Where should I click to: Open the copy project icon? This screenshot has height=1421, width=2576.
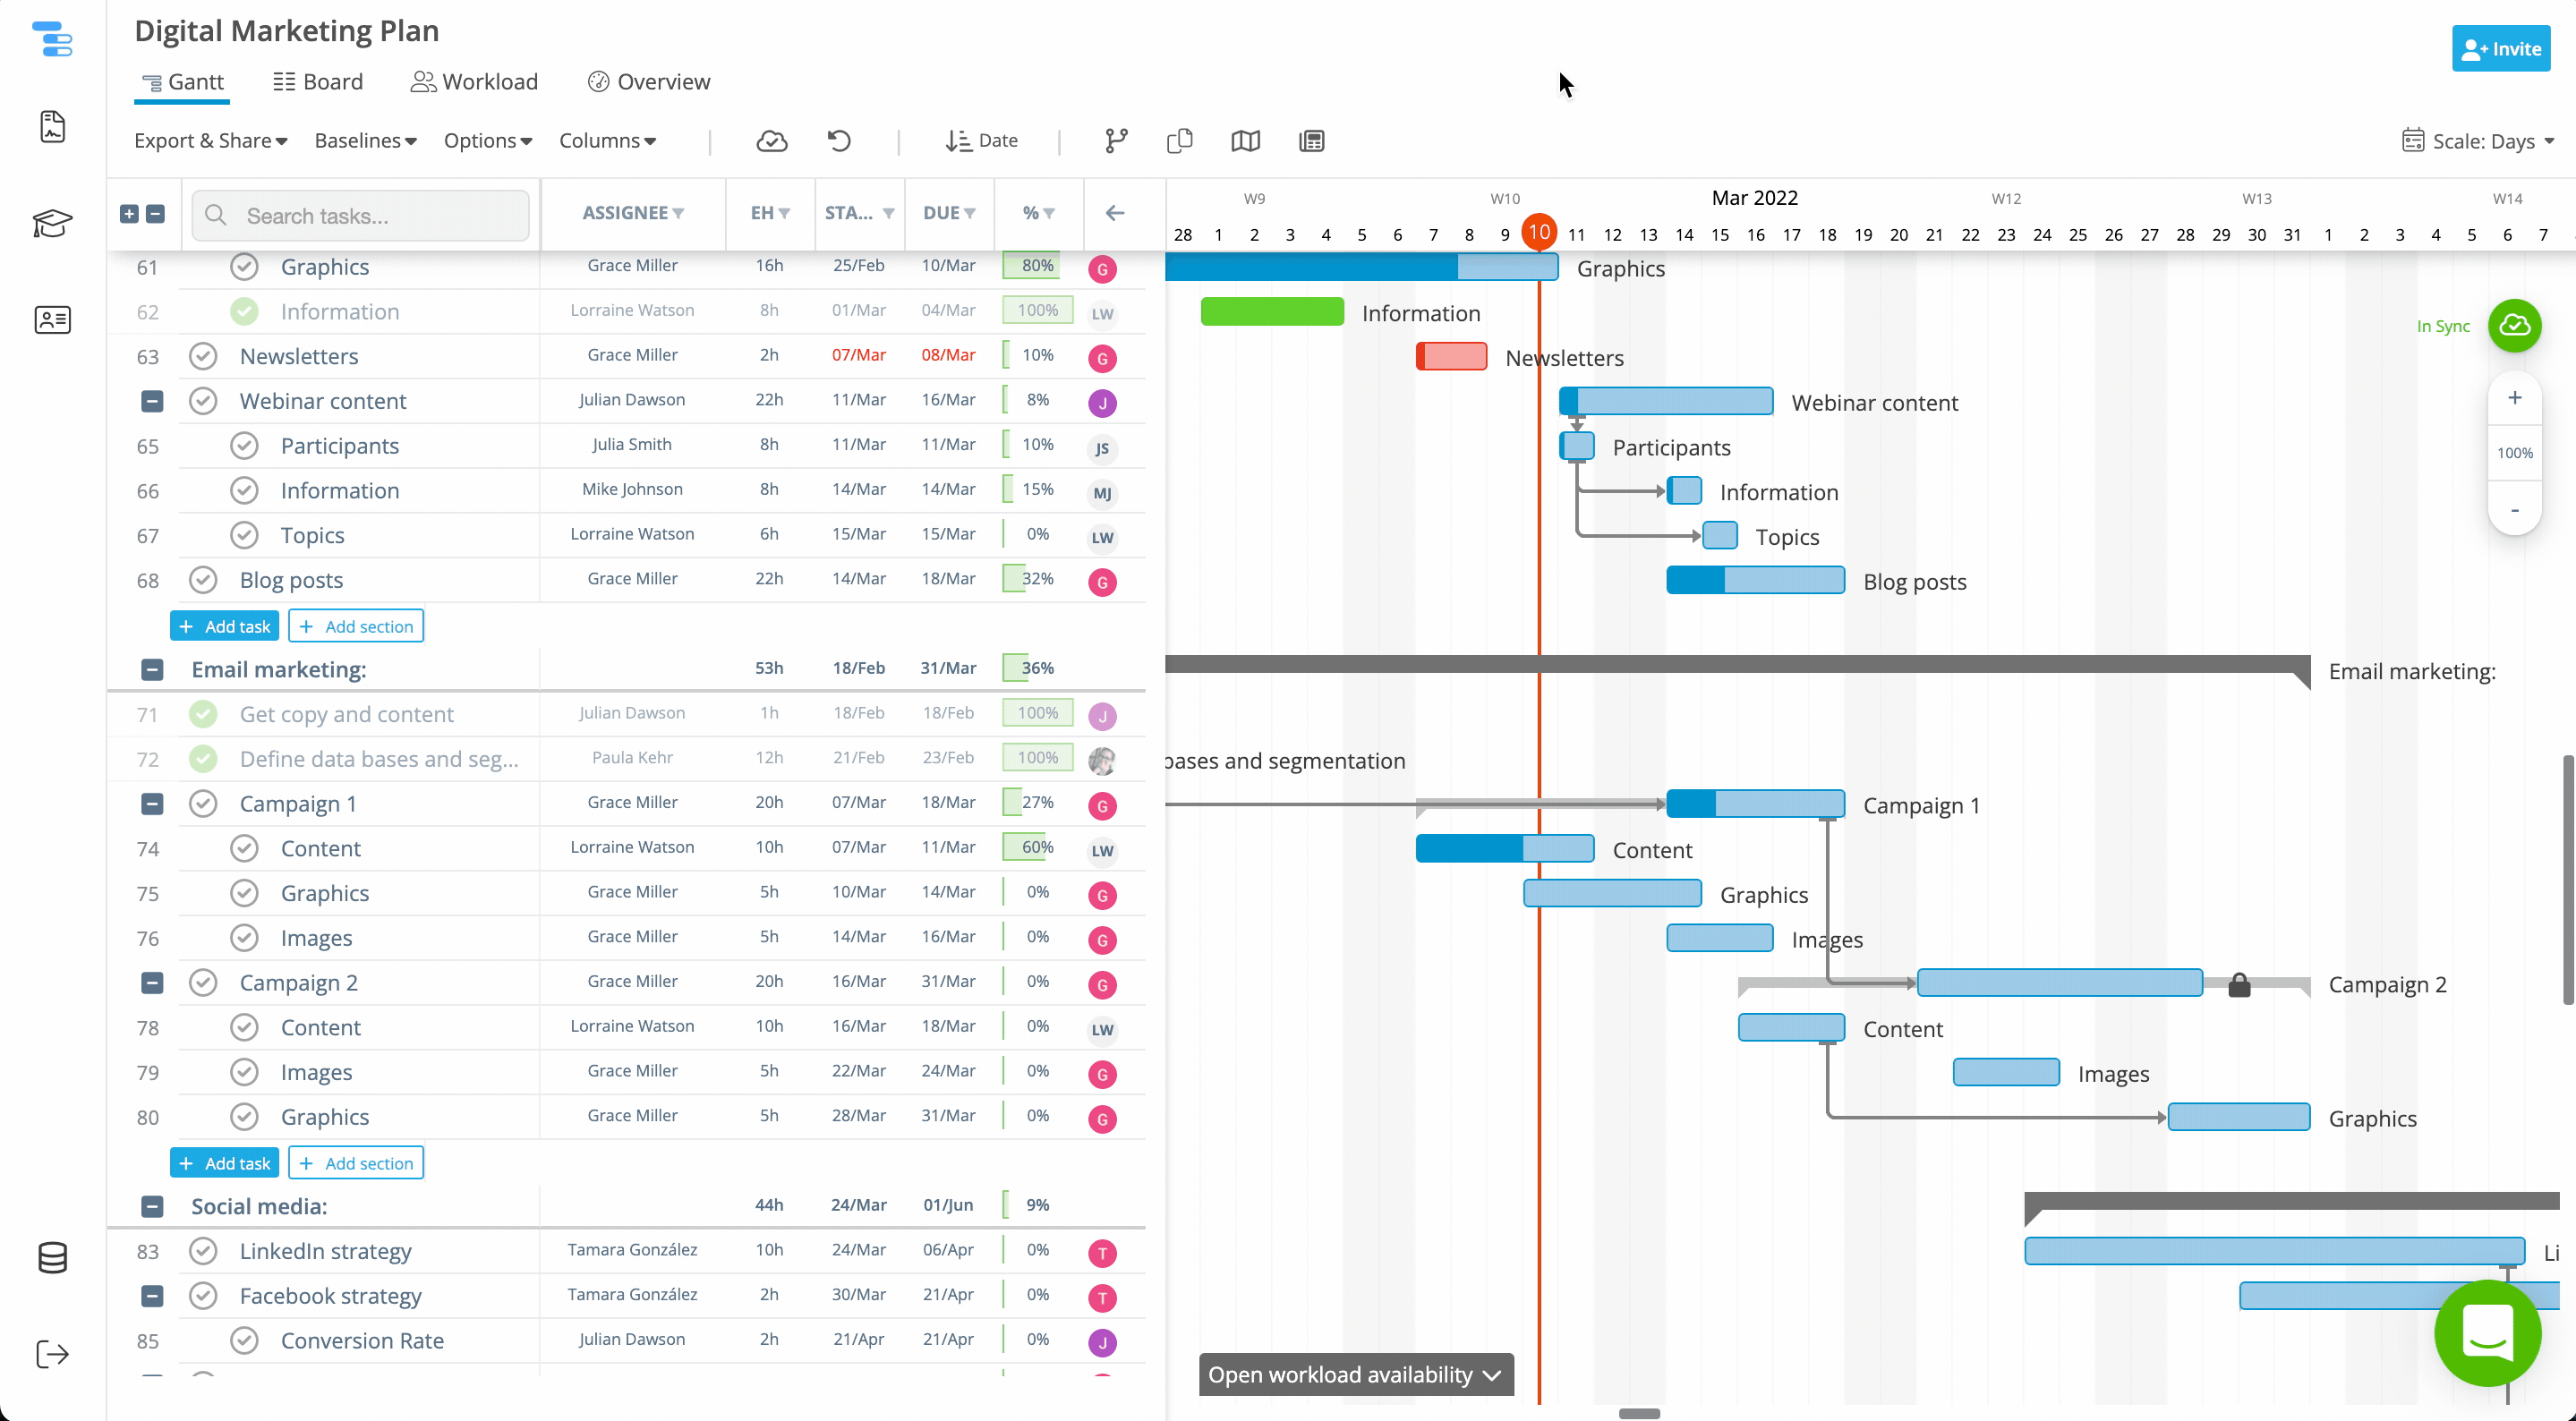[x=1179, y=140]
